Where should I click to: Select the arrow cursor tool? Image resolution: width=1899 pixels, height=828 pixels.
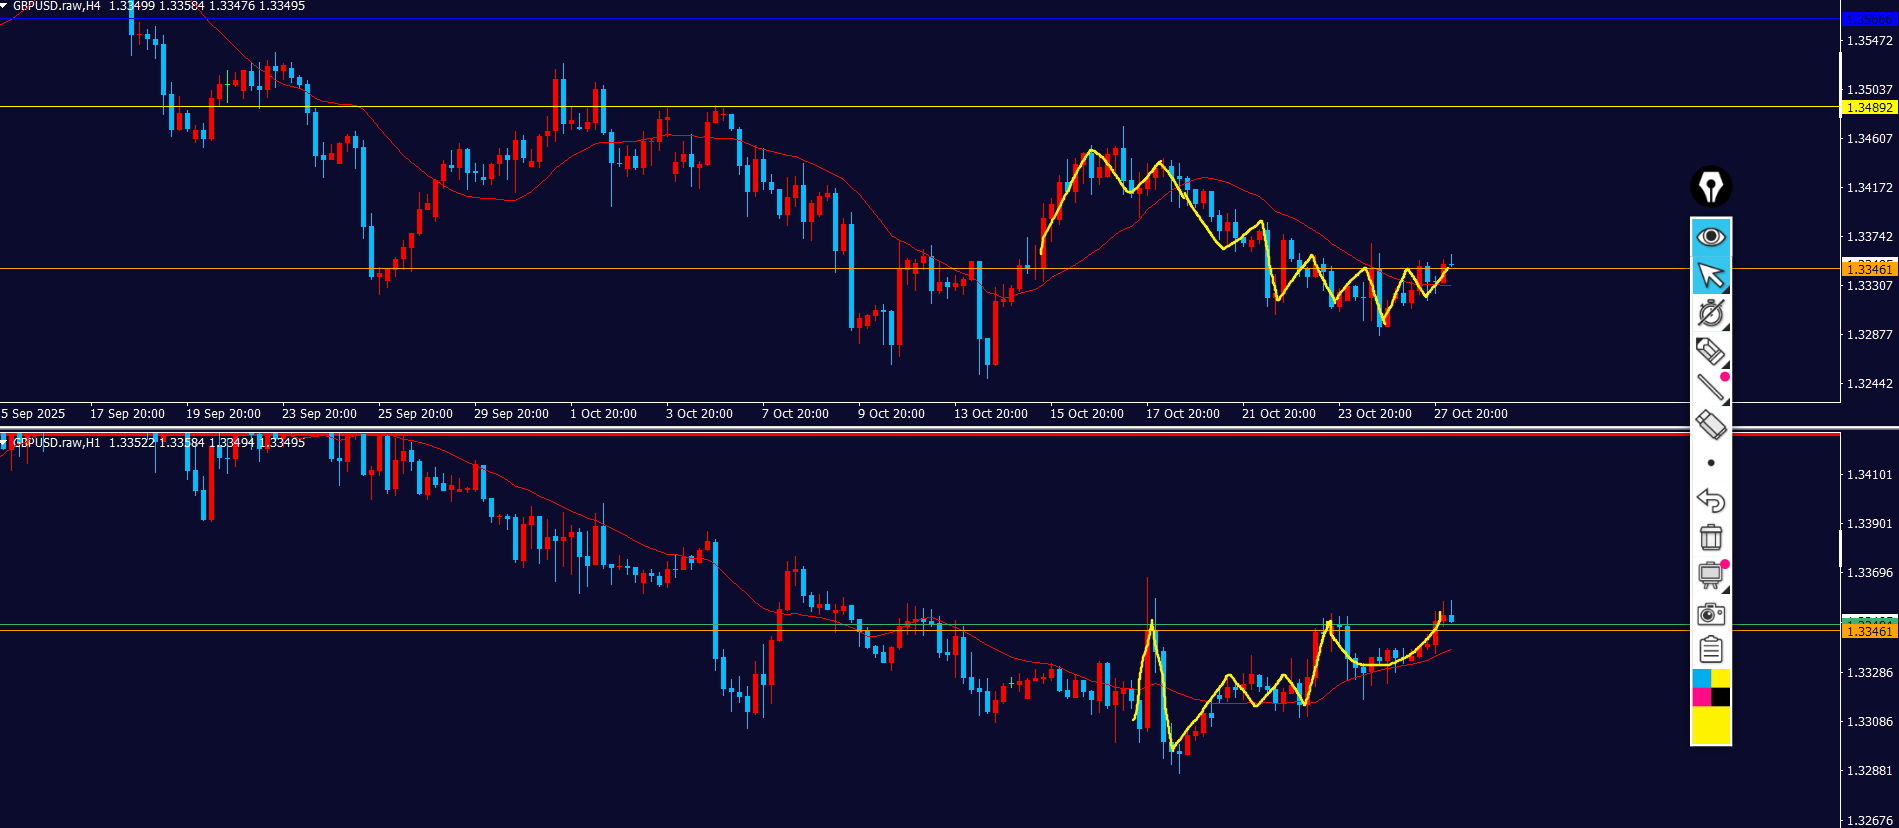(1710, 275)
